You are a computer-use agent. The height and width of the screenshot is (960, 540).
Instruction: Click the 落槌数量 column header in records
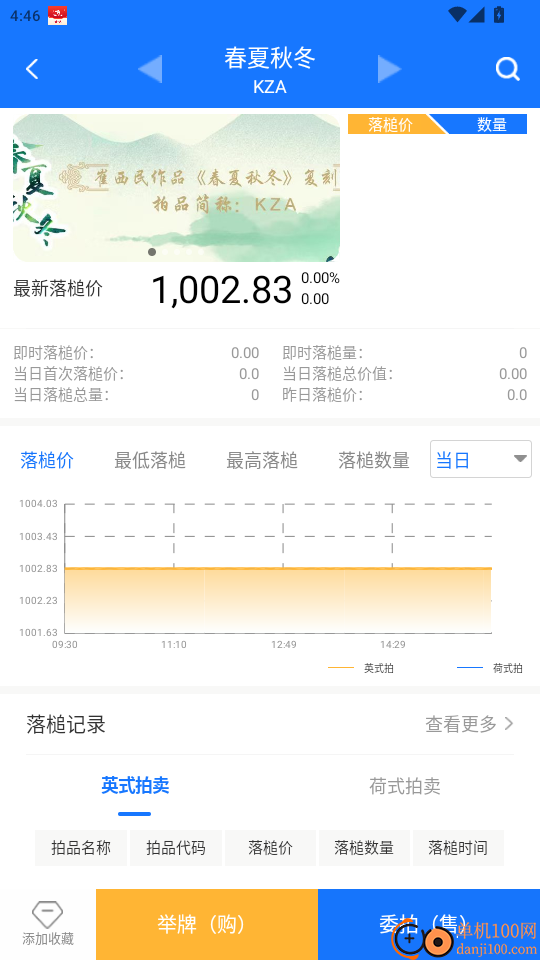(x=364, y=848)
